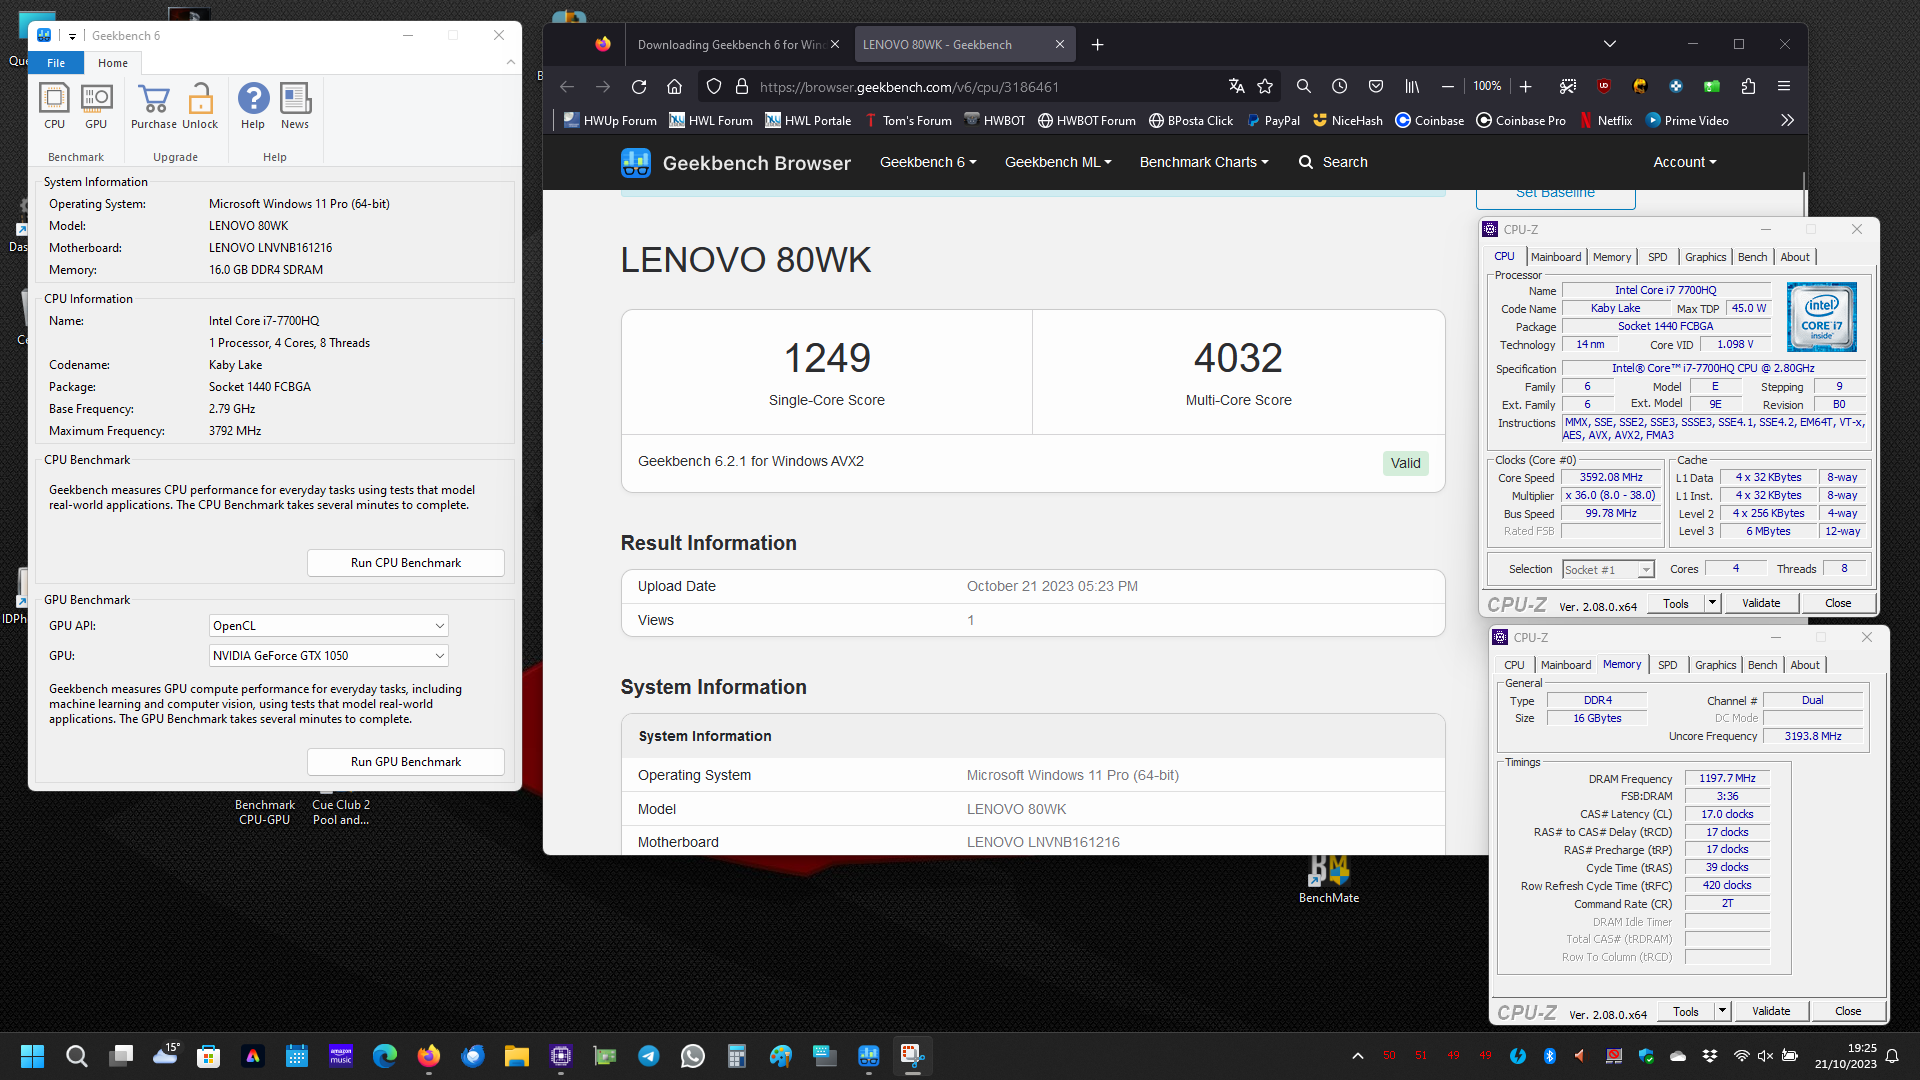1920x1080 pixels.
Task: Select the Home ribbon tab in Geekbench 6
Action: [113, 63]
